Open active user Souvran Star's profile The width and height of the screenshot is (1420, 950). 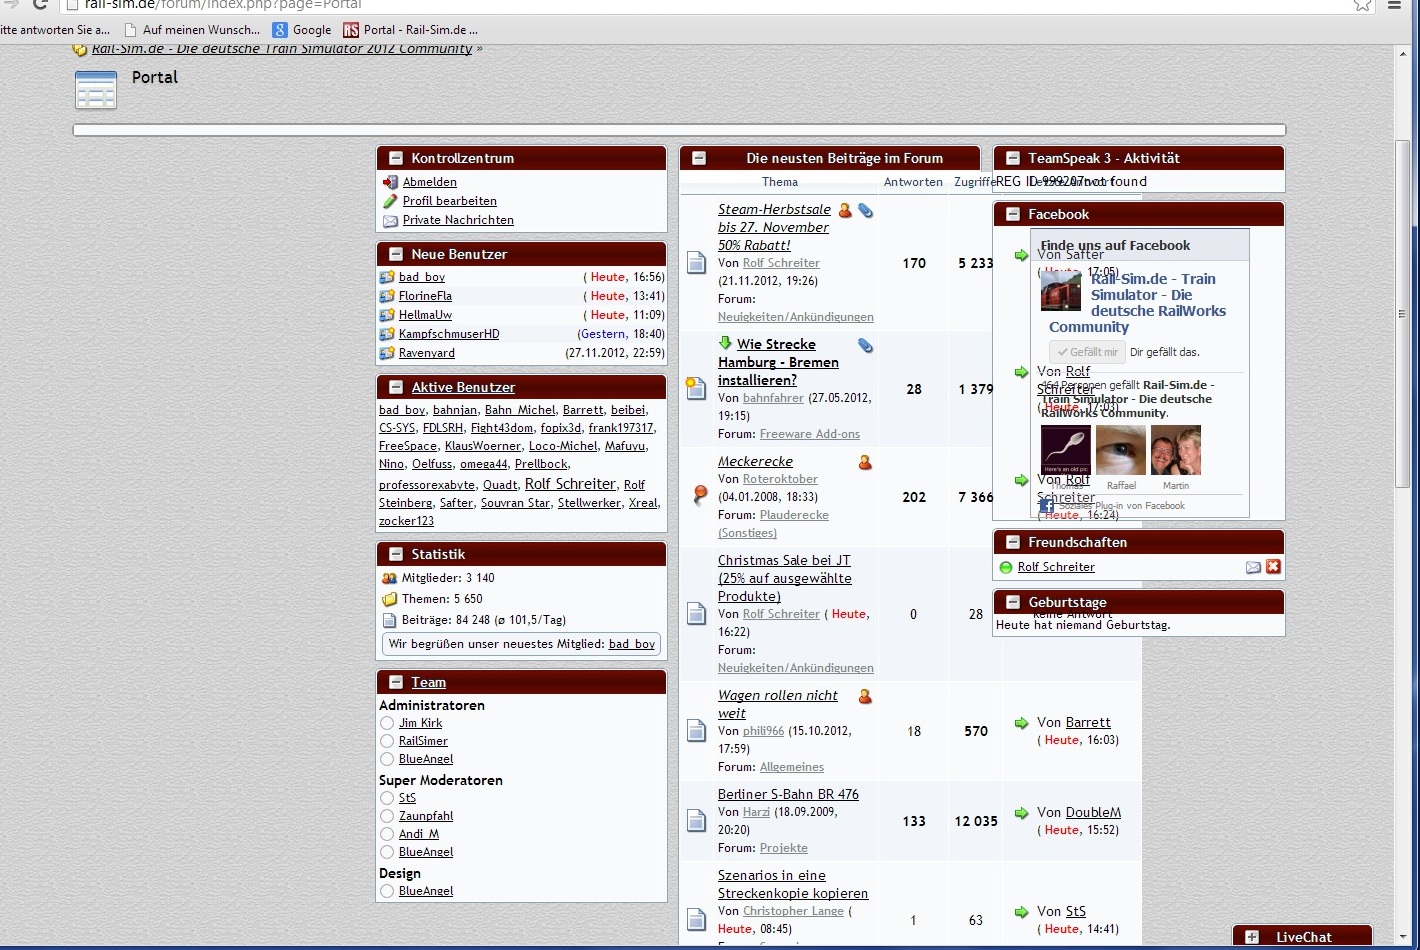515,503
